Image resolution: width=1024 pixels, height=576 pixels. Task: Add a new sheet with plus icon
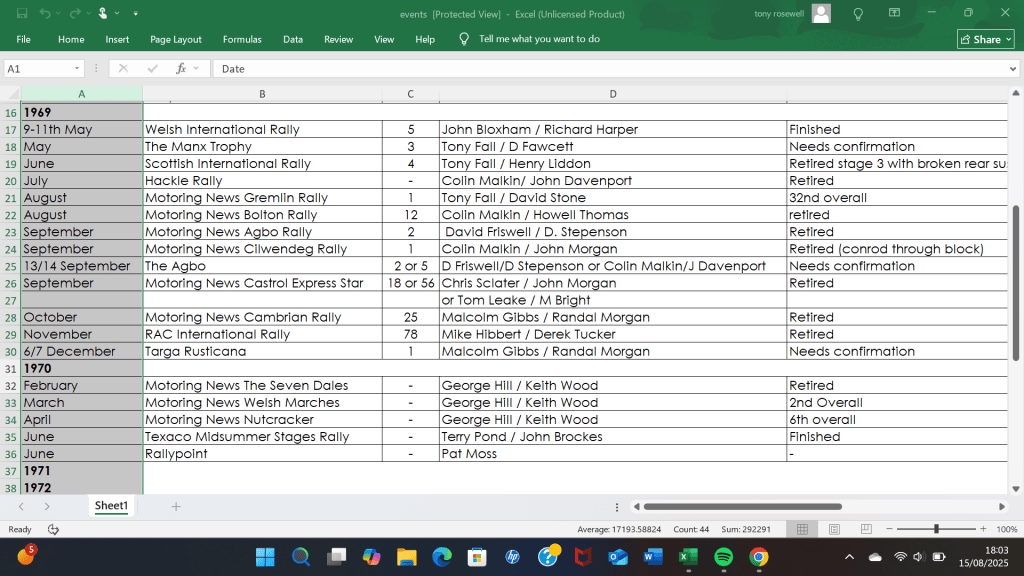pos(176,507)
